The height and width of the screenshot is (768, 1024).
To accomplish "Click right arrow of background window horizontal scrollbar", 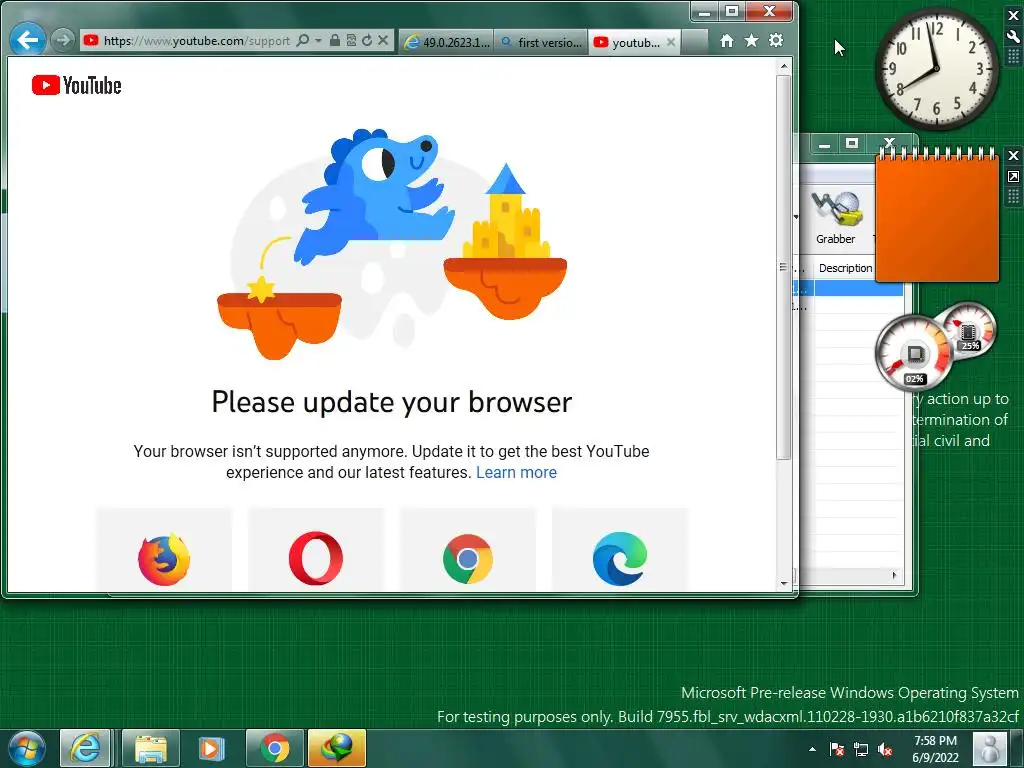I will tap(894, 575).
